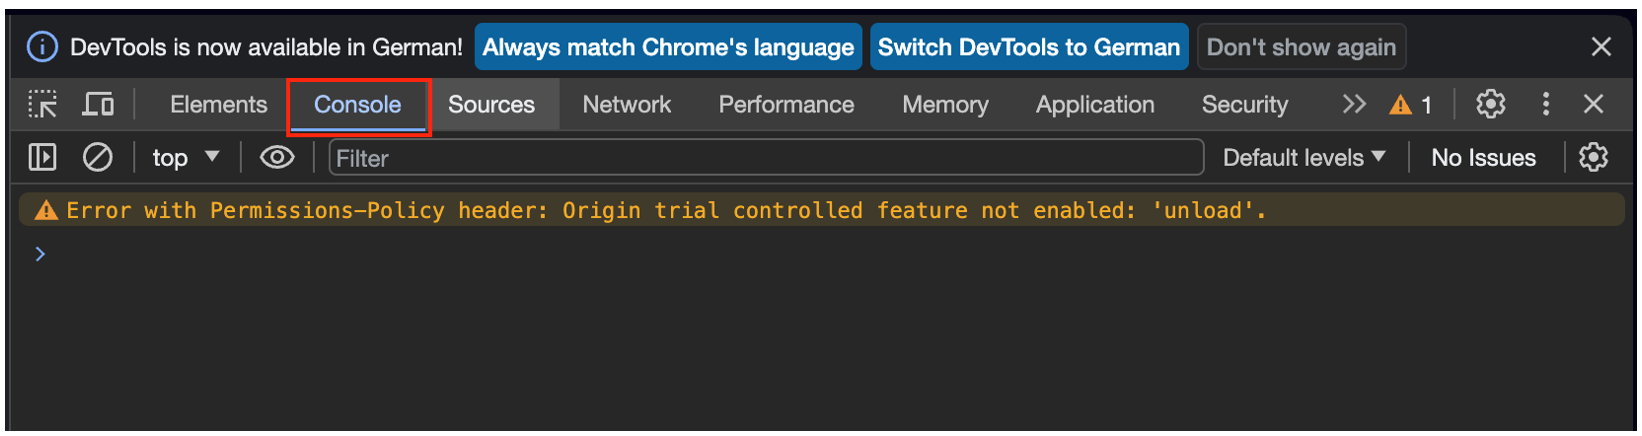Click Switch DevTools to German button
The width and height of the screenshot is (1642, 436).
1029,47
